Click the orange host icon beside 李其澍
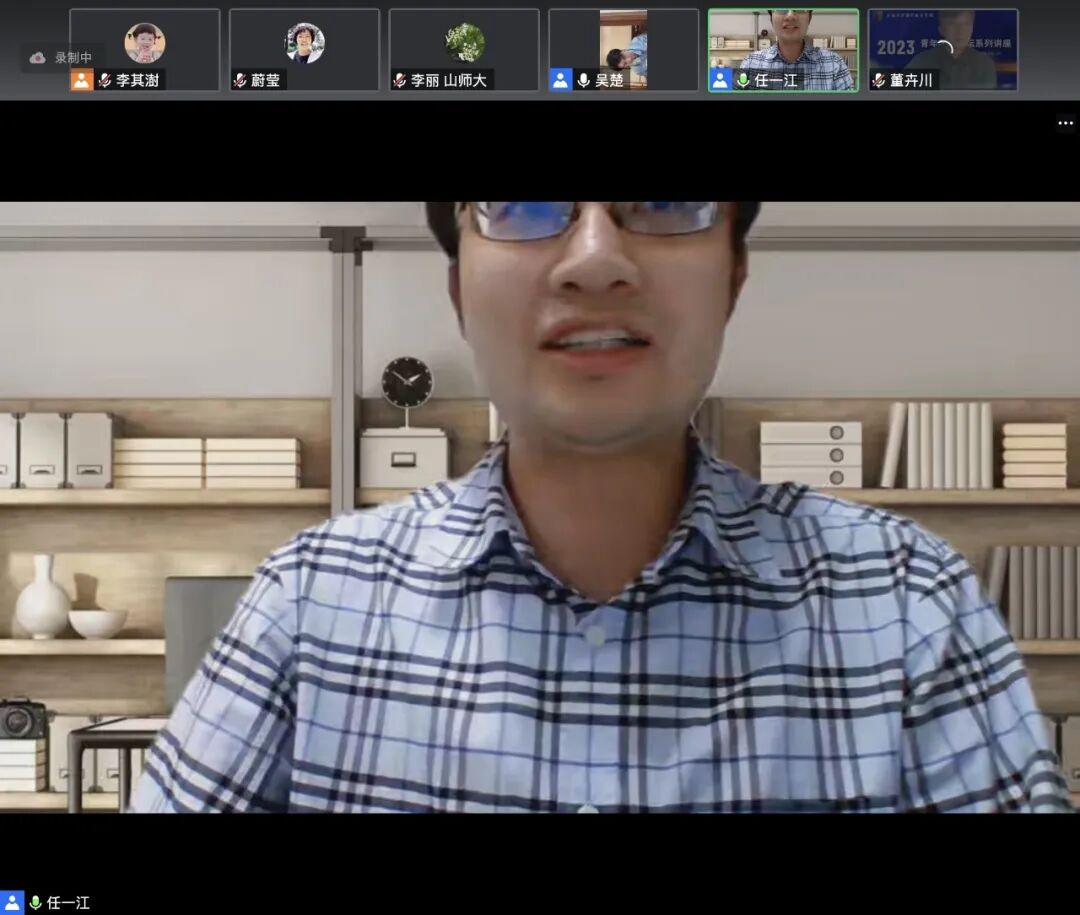Screen dimensions: 1080x915 click(x=81, y=80)
